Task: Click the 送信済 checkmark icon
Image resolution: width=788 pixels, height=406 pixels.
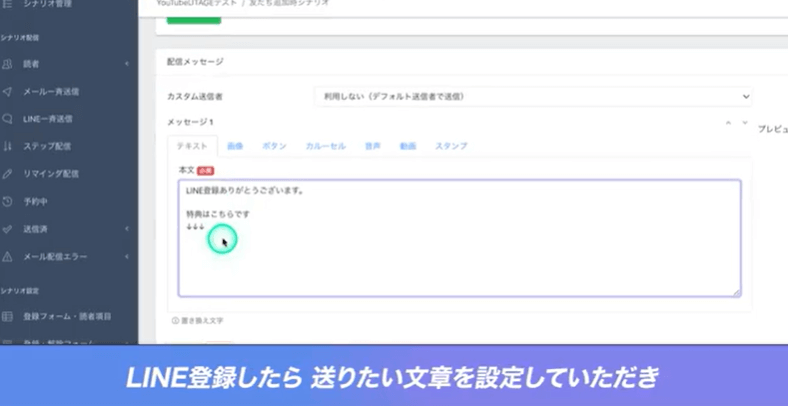Action: pos(8,229)
